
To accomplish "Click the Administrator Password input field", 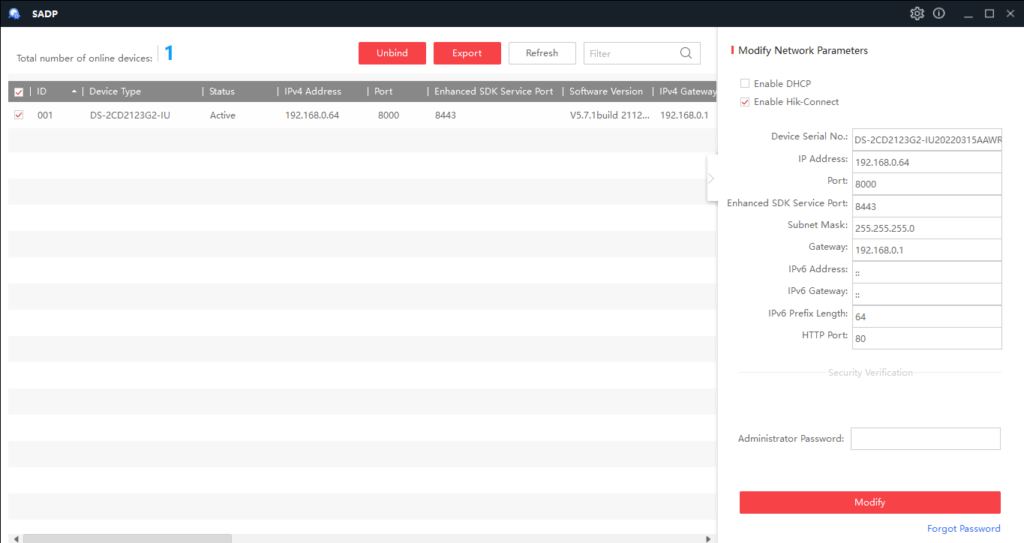I will click(x=925, y=439).
